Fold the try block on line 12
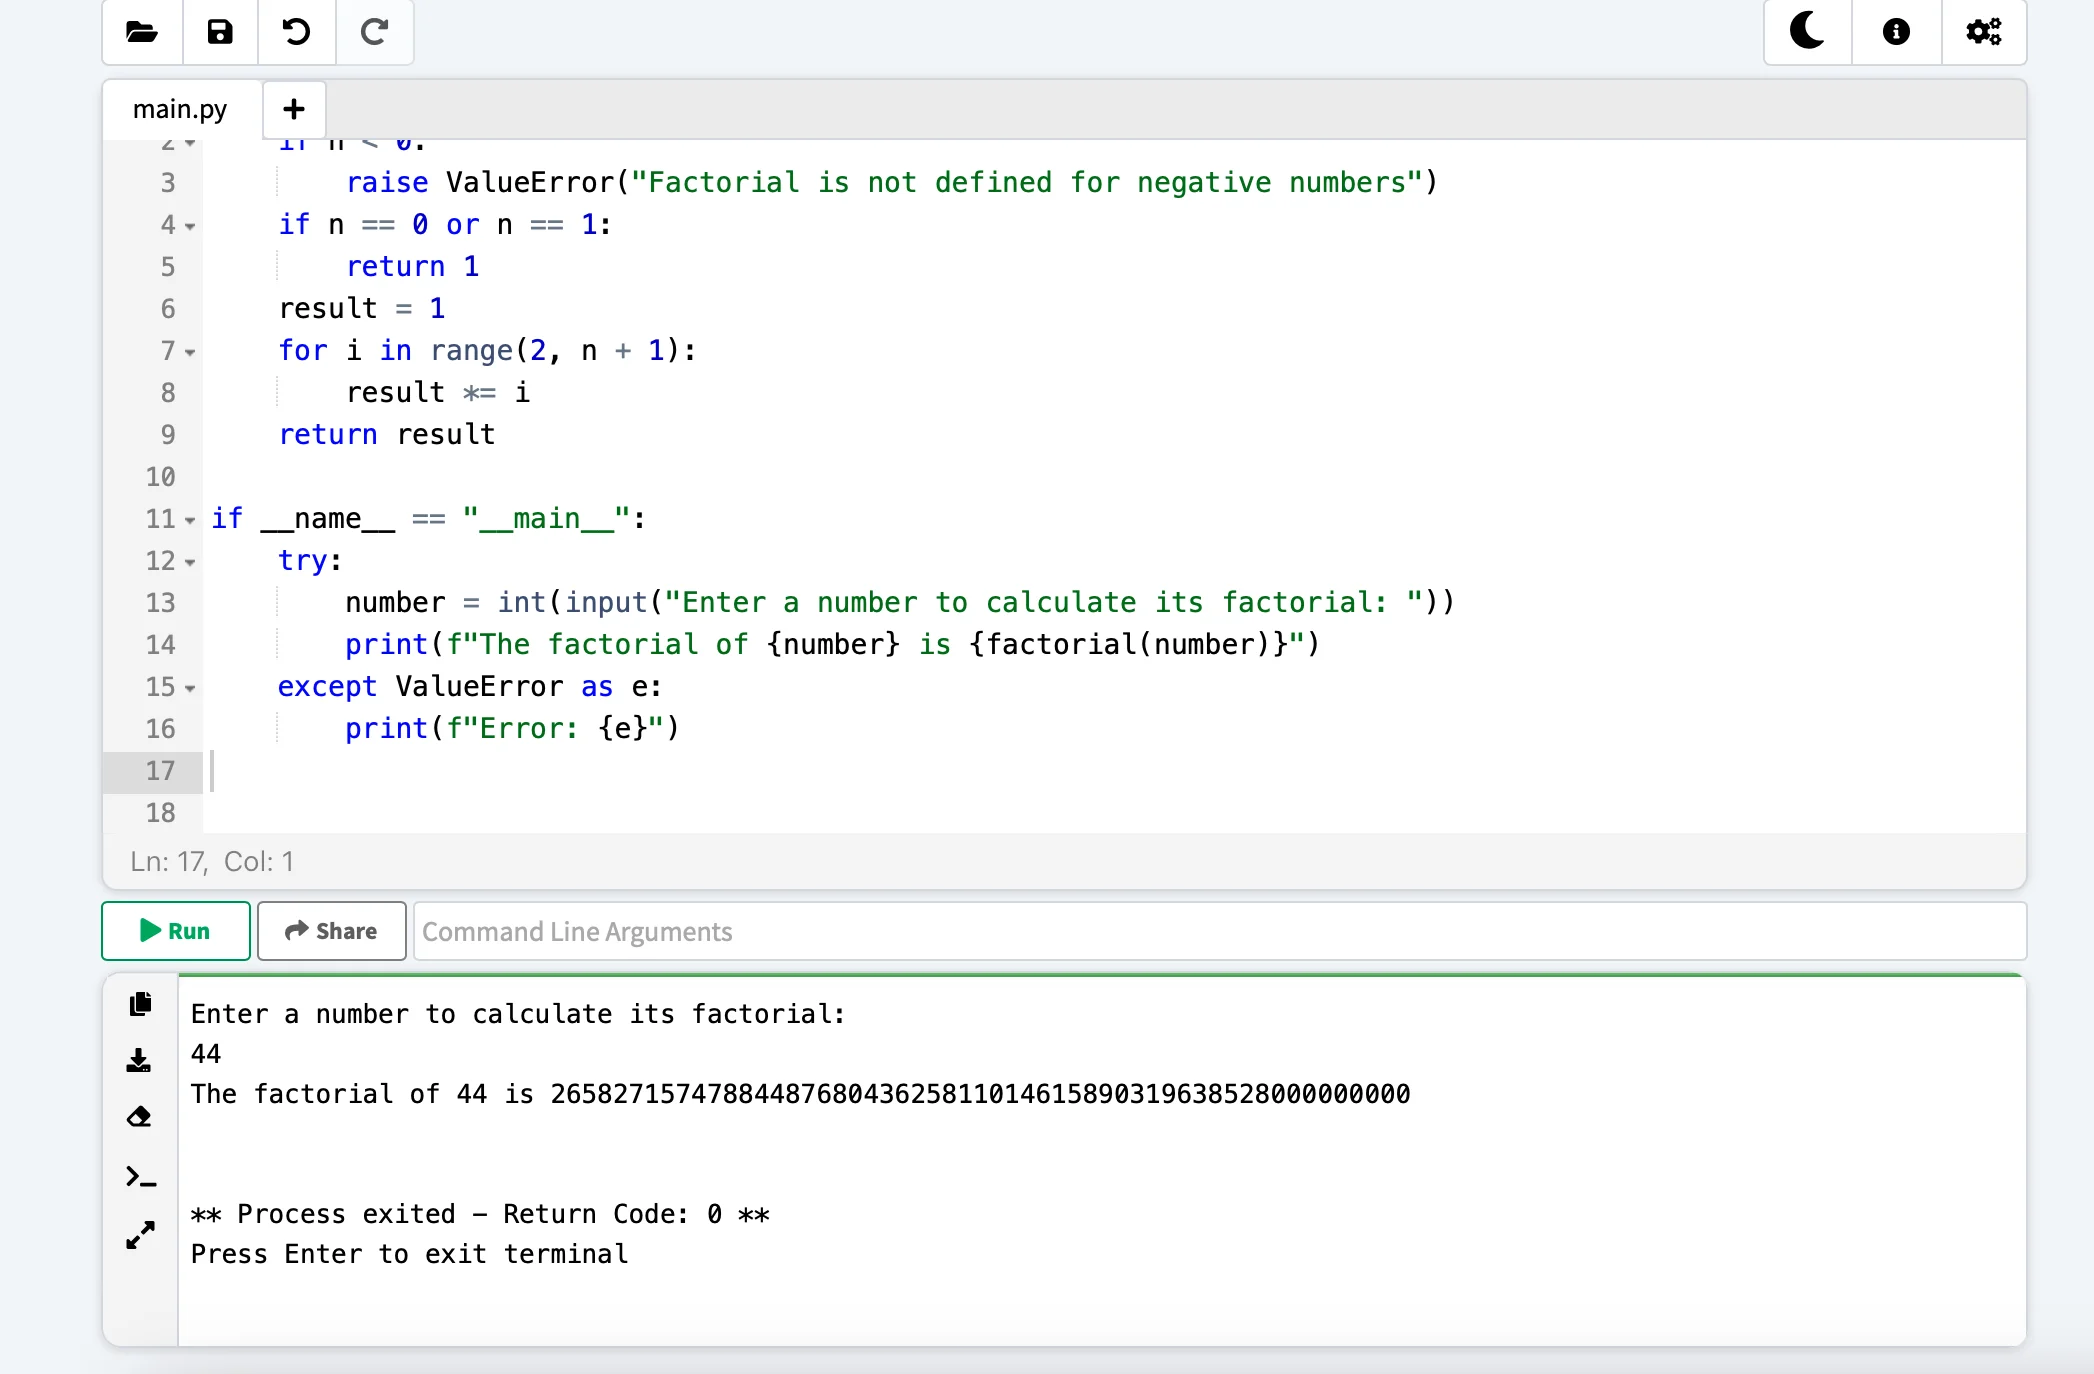This screenshot has height=1374, width=2094. tap(190, 563)
